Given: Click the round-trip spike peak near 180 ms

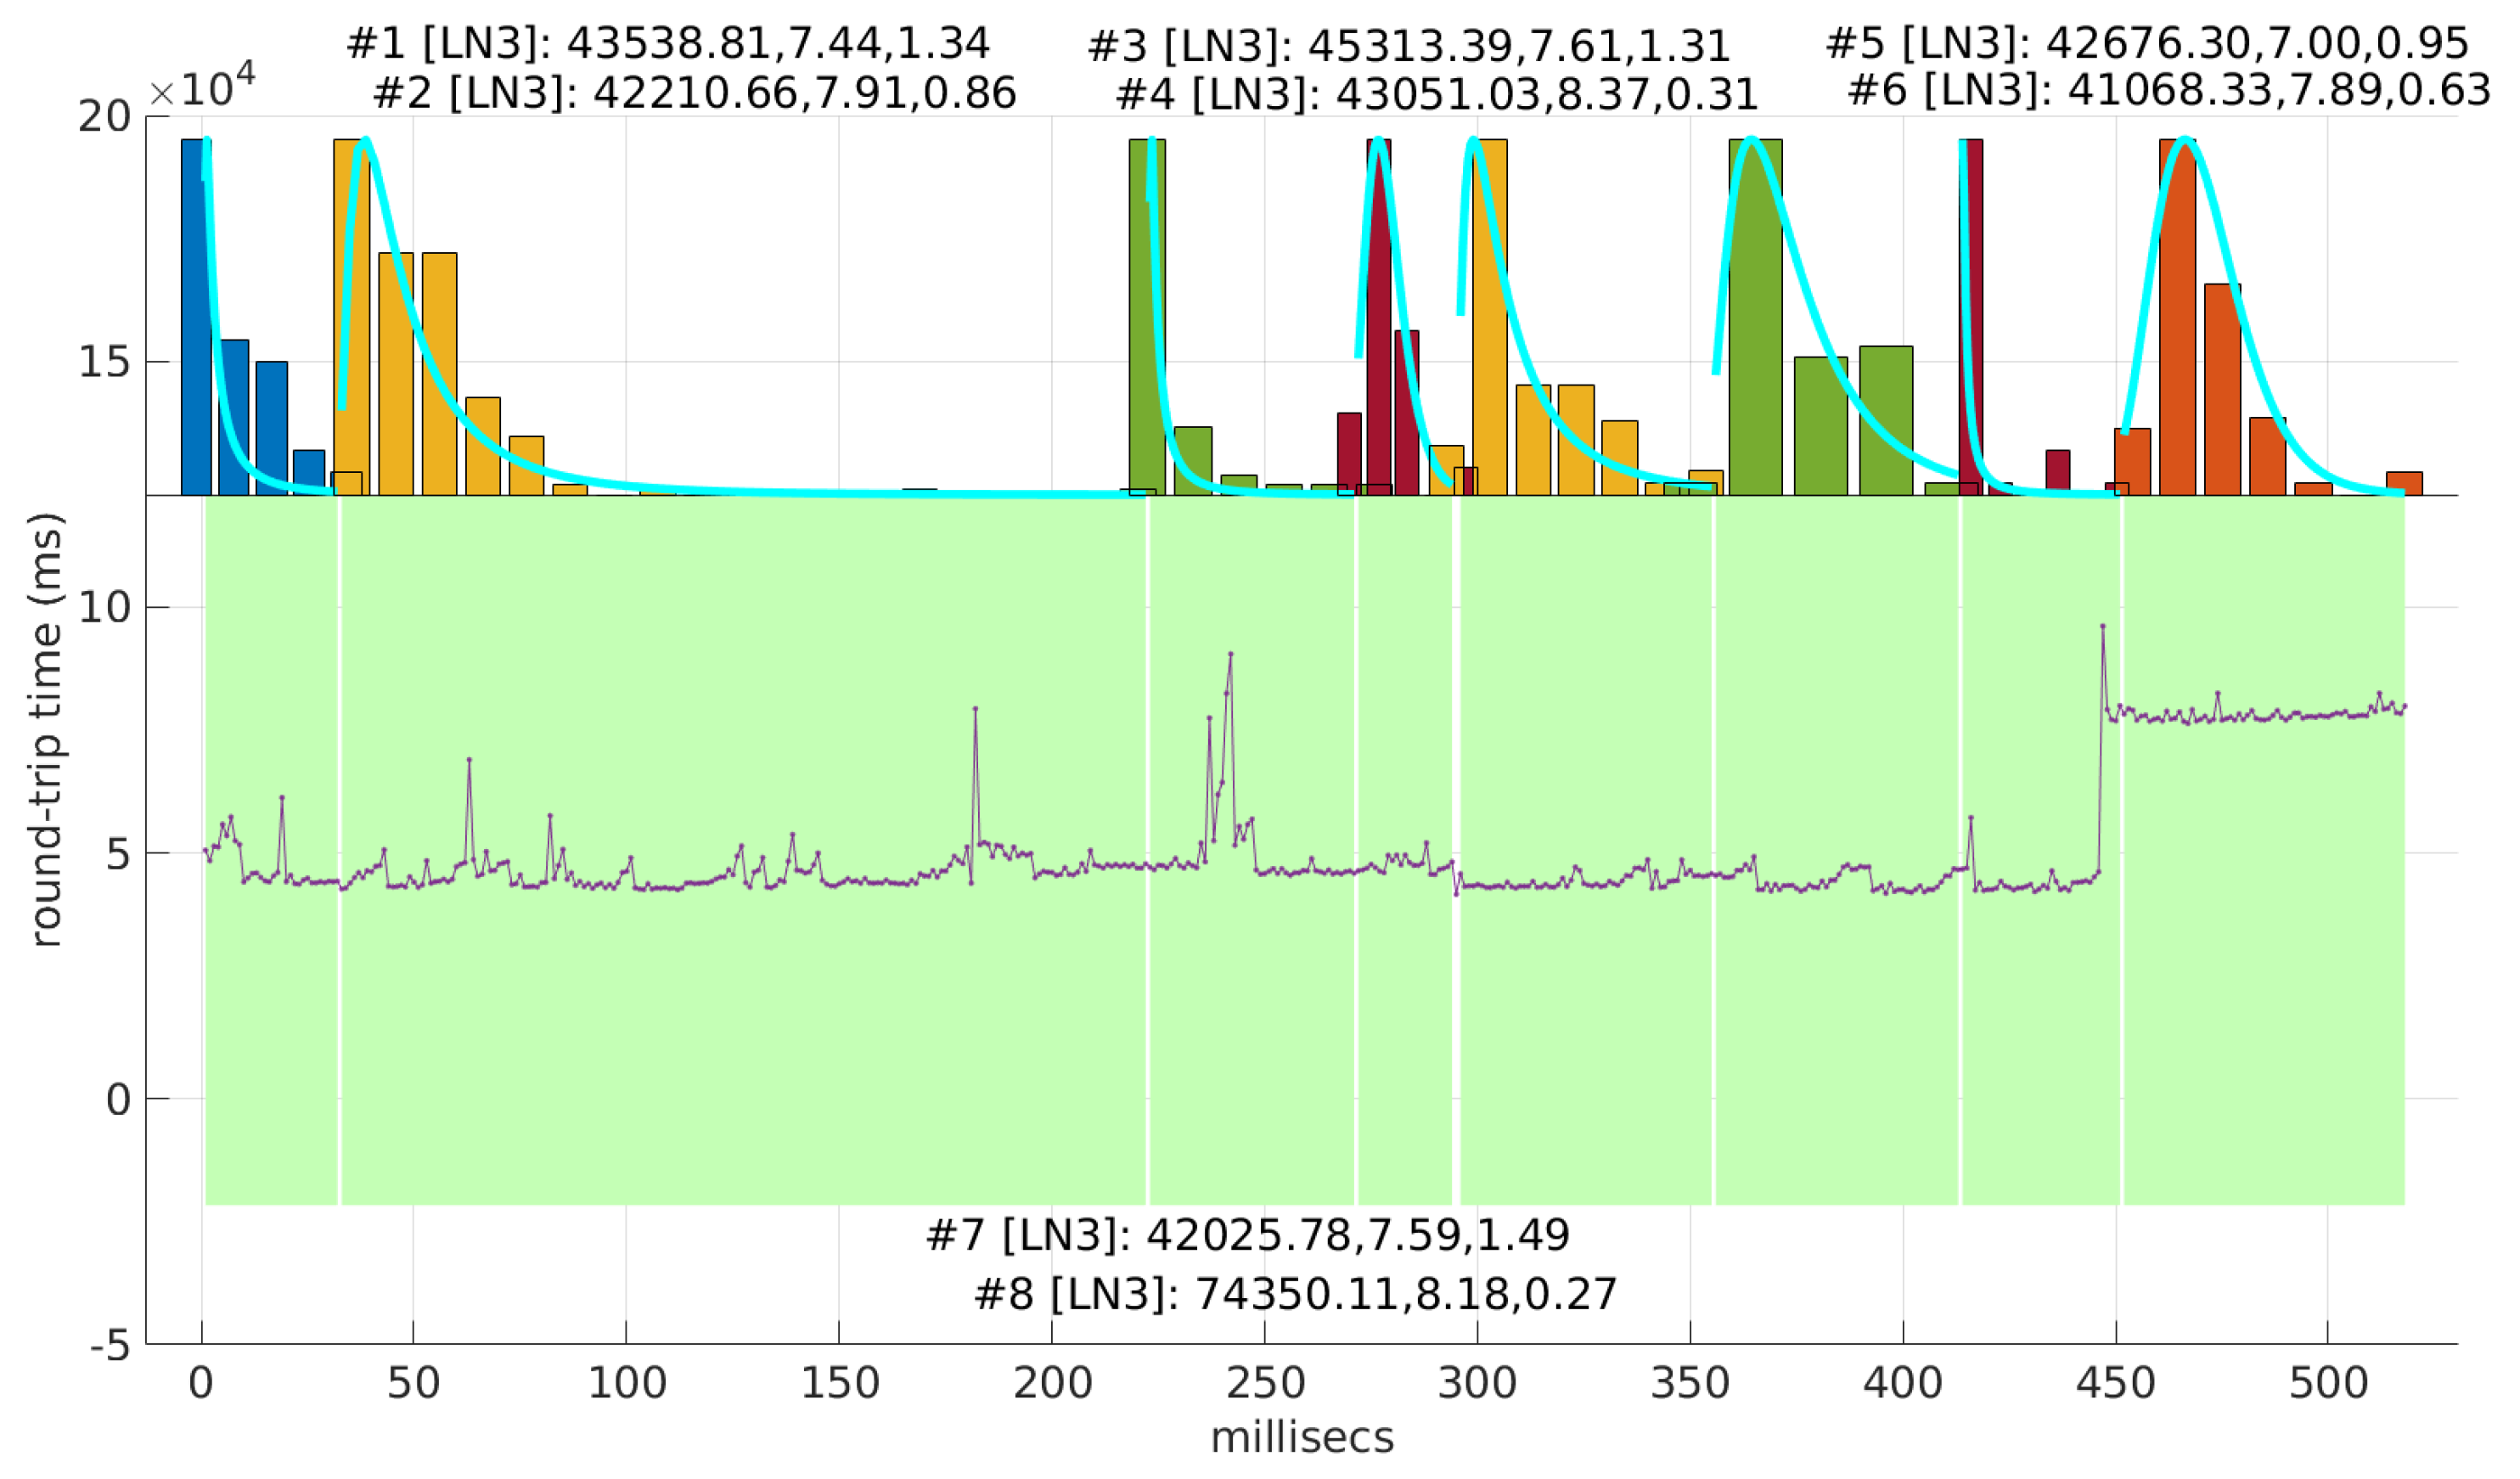Looking at the screenshot, I should point(975,708).
